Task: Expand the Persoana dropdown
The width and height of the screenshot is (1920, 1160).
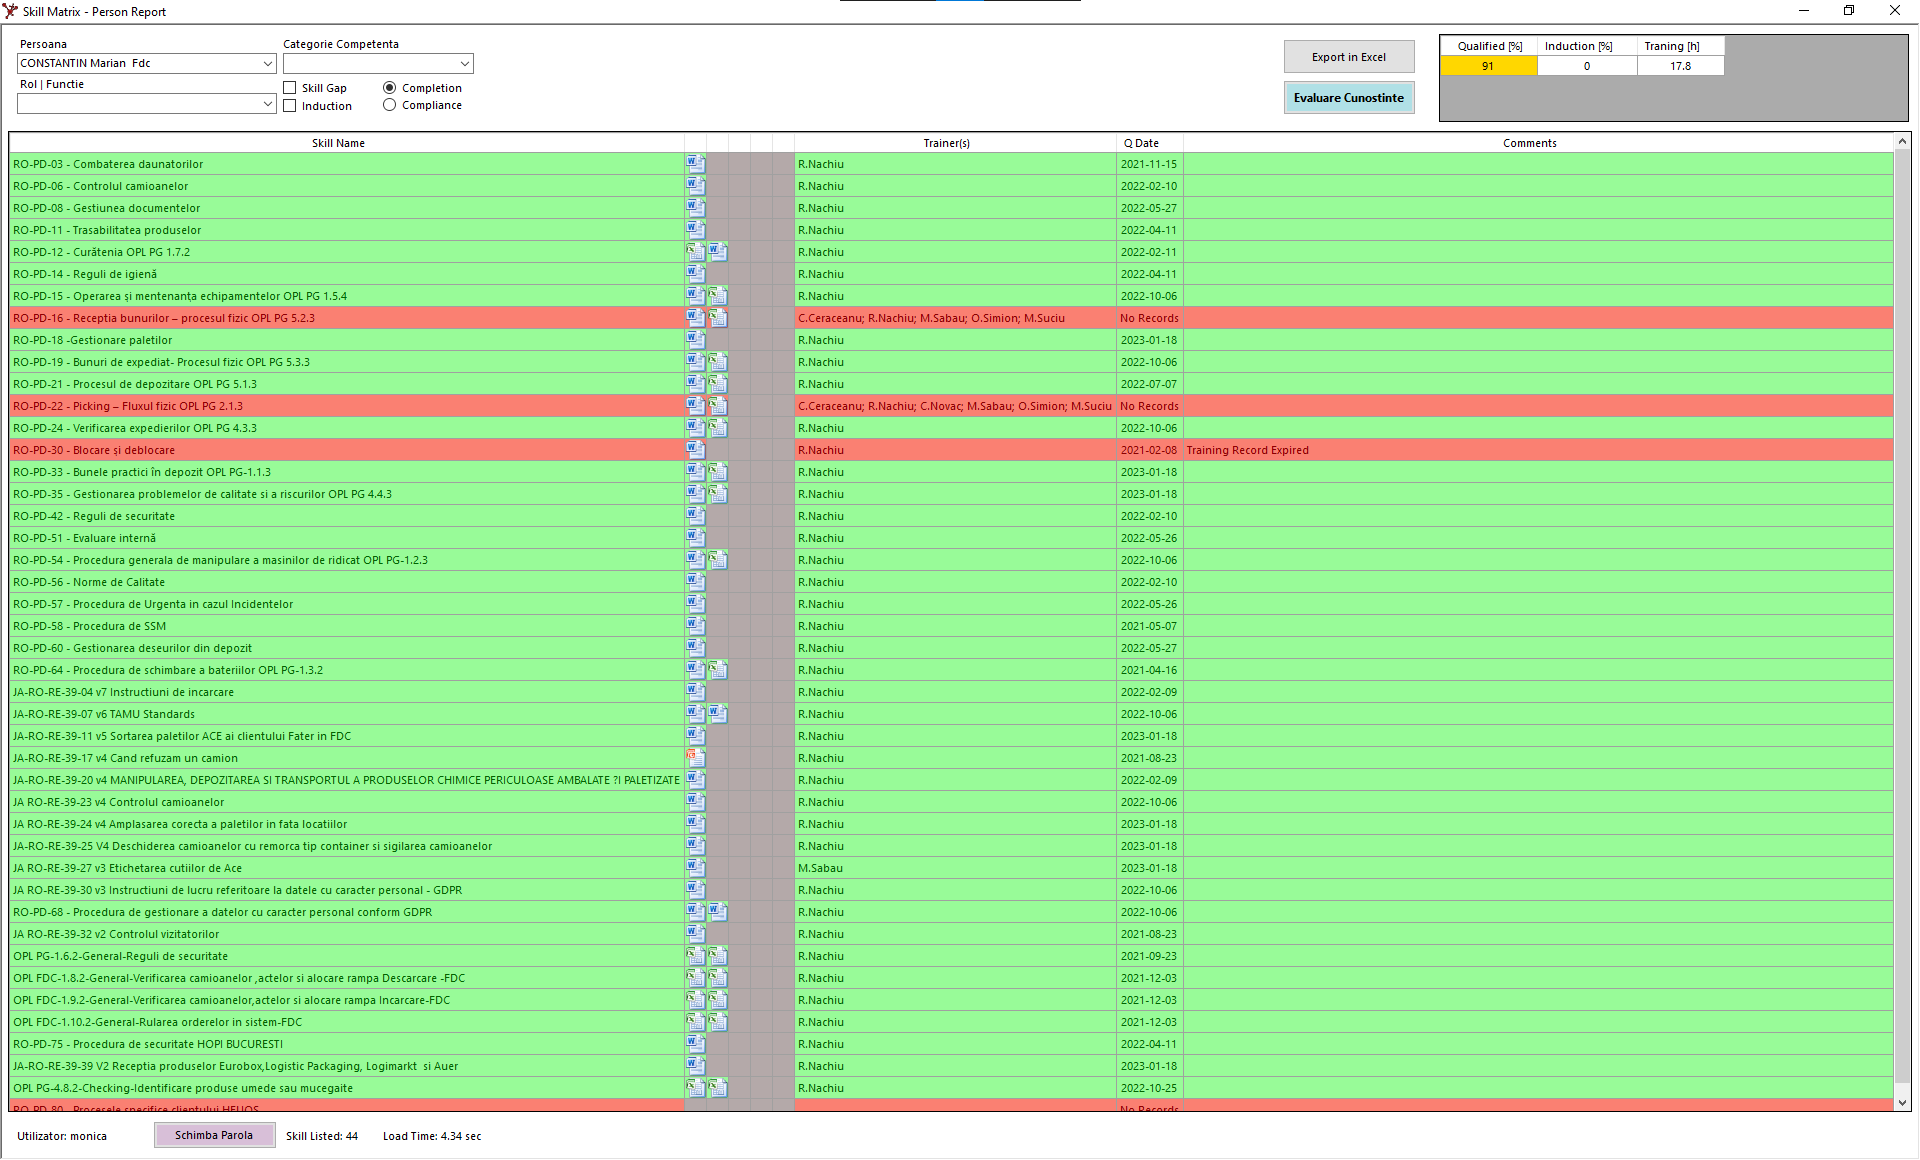Action: [x=267, y=63]
